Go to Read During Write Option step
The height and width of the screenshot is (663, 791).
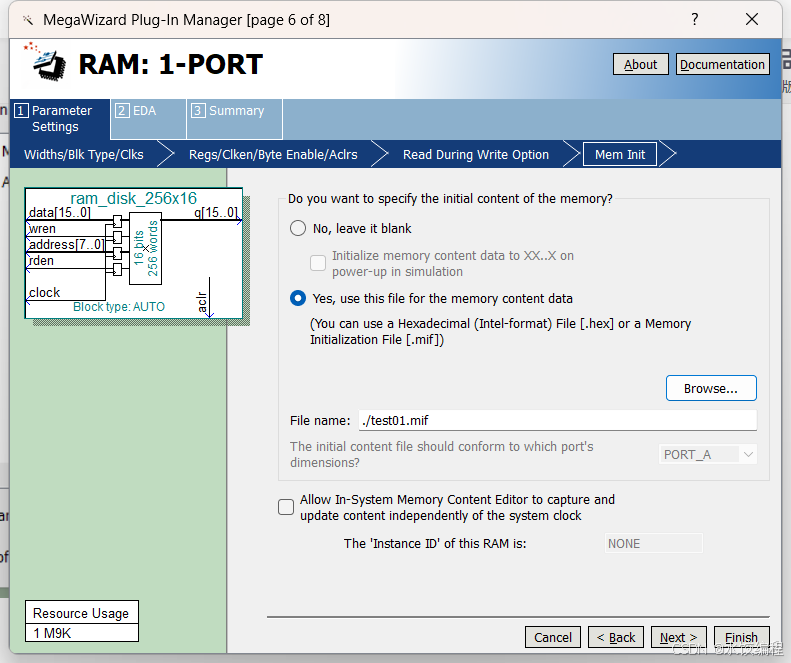click(476, 154)
